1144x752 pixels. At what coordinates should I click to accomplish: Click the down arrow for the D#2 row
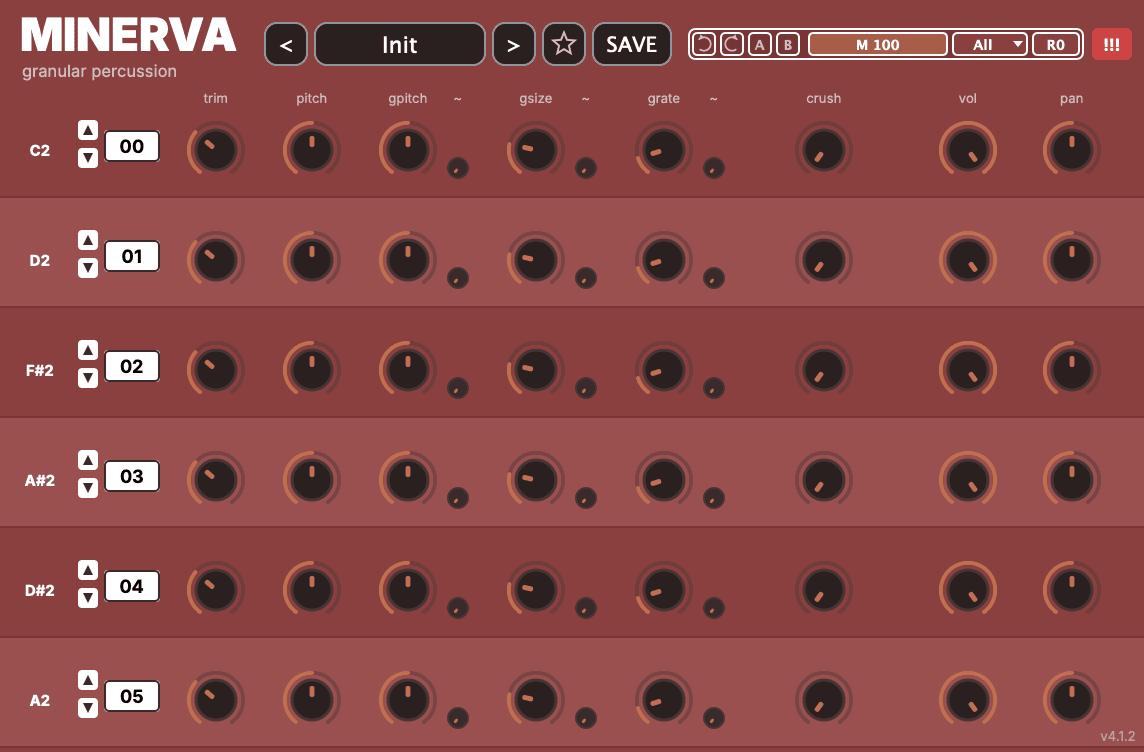point(88,598)
